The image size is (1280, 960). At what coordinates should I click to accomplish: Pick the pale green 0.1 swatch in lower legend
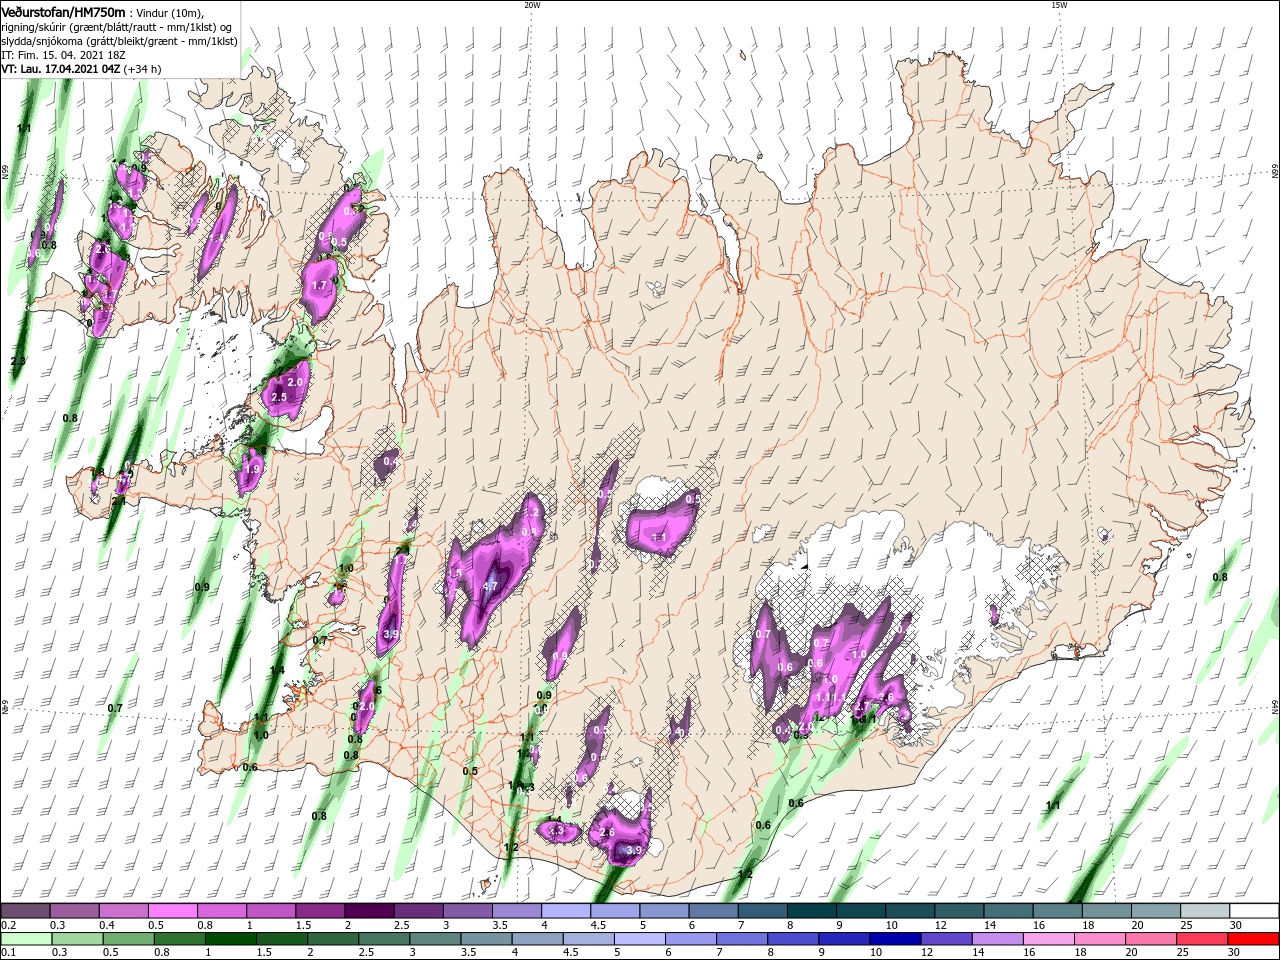coord(25,938)
